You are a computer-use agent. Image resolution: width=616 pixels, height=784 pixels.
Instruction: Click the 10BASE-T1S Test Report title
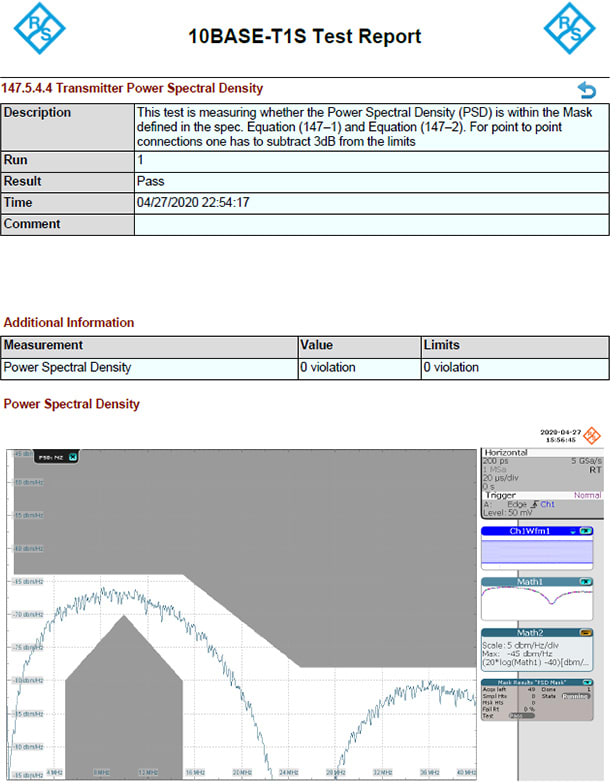coord(304,36)
